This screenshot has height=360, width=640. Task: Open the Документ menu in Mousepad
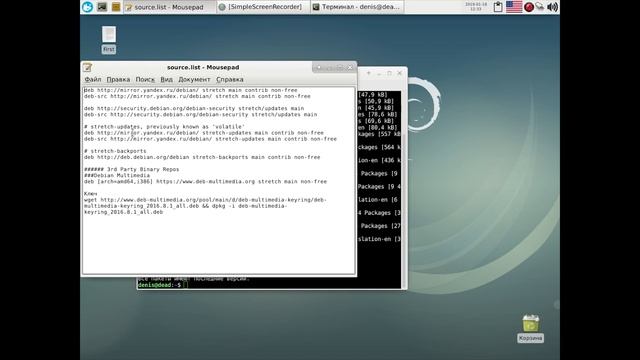[194, 79]
